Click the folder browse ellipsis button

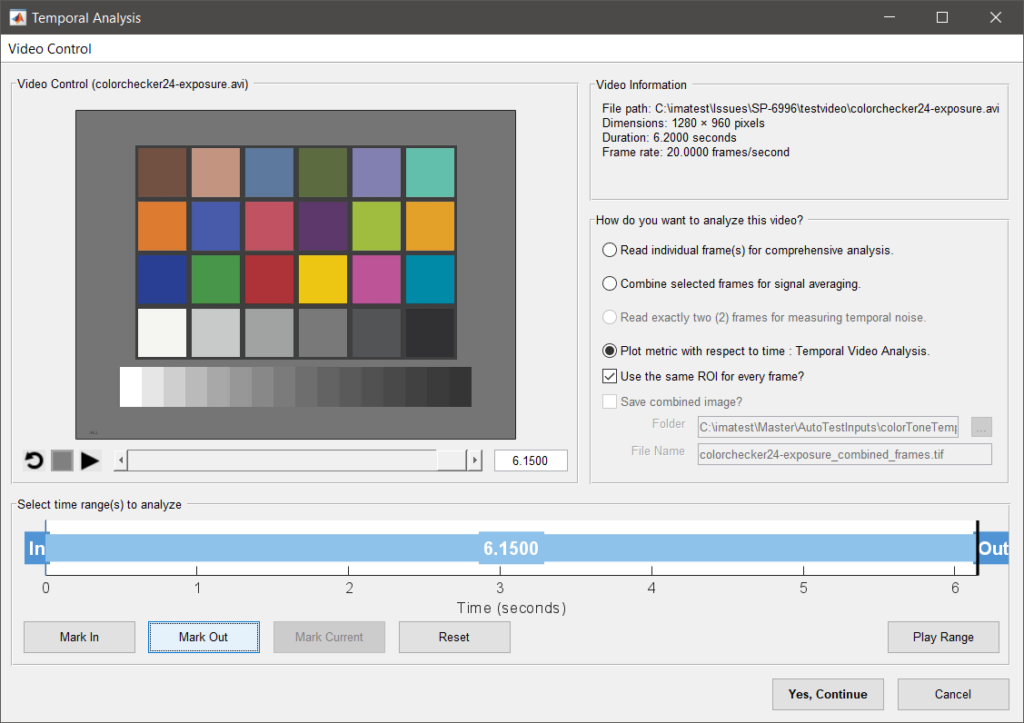pyautogui.click(x=981, y=427)
